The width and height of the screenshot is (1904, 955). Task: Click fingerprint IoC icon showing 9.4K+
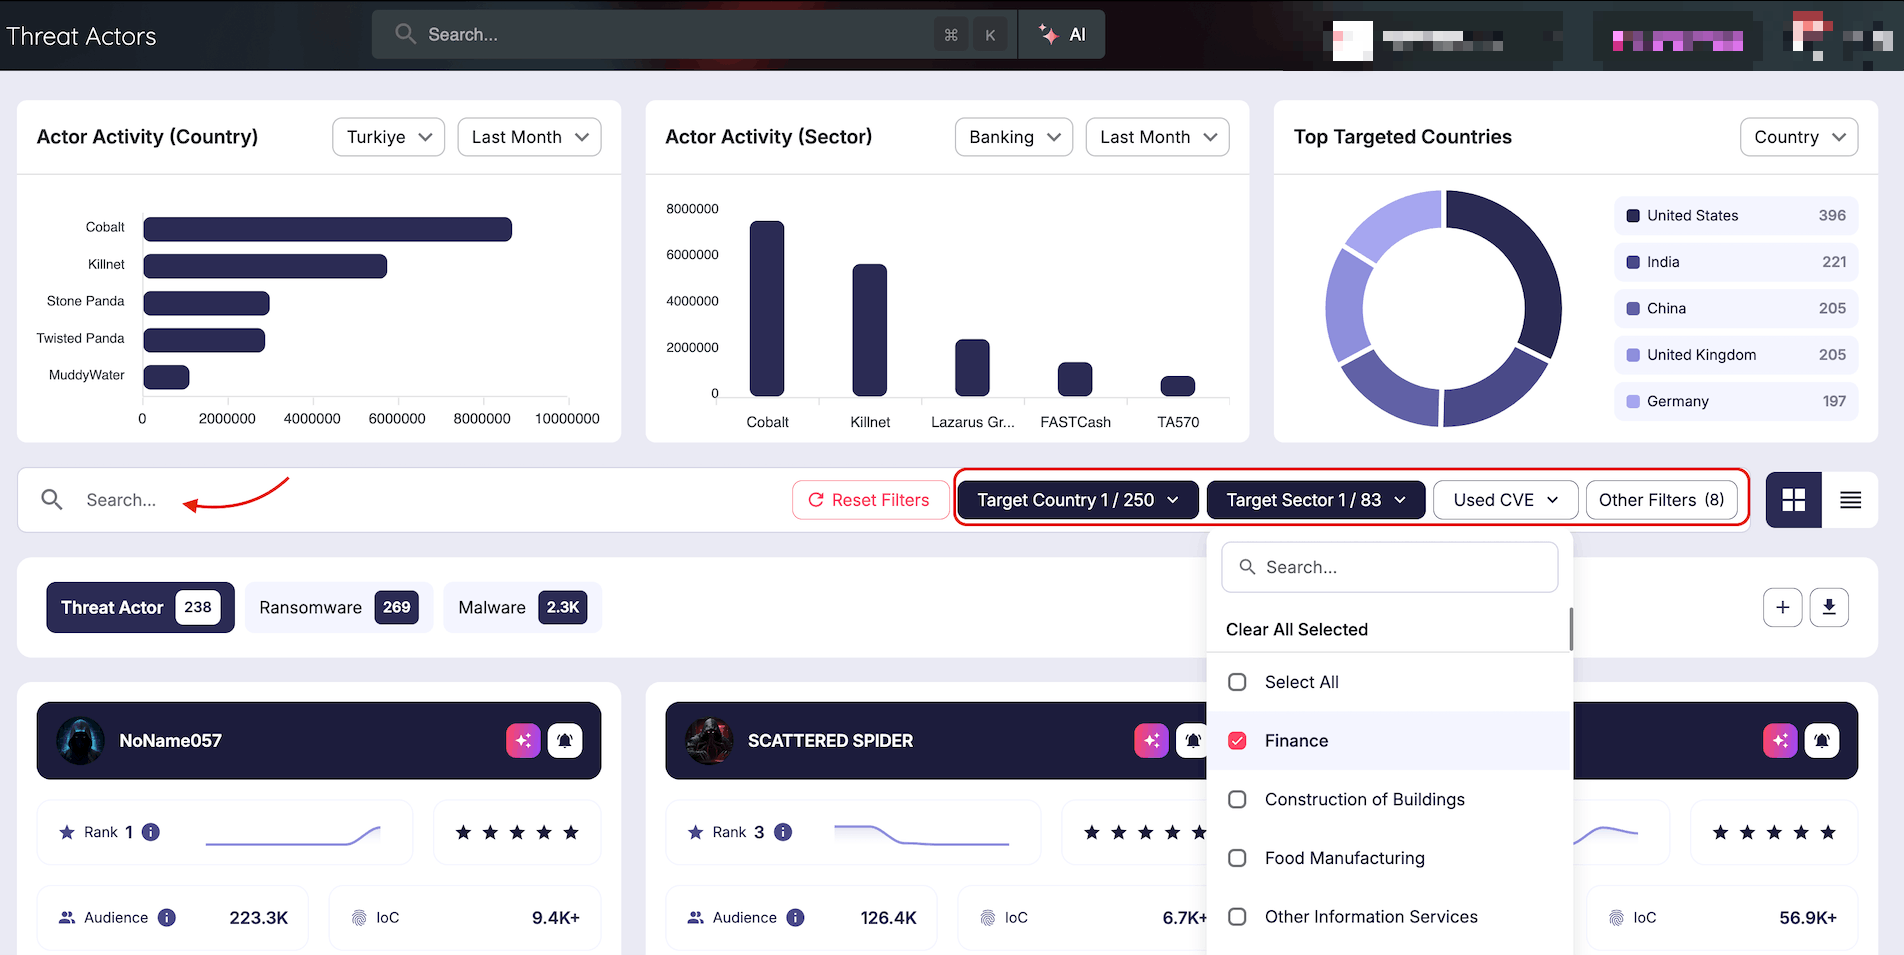pyautogui.click(x=359, y=918)
